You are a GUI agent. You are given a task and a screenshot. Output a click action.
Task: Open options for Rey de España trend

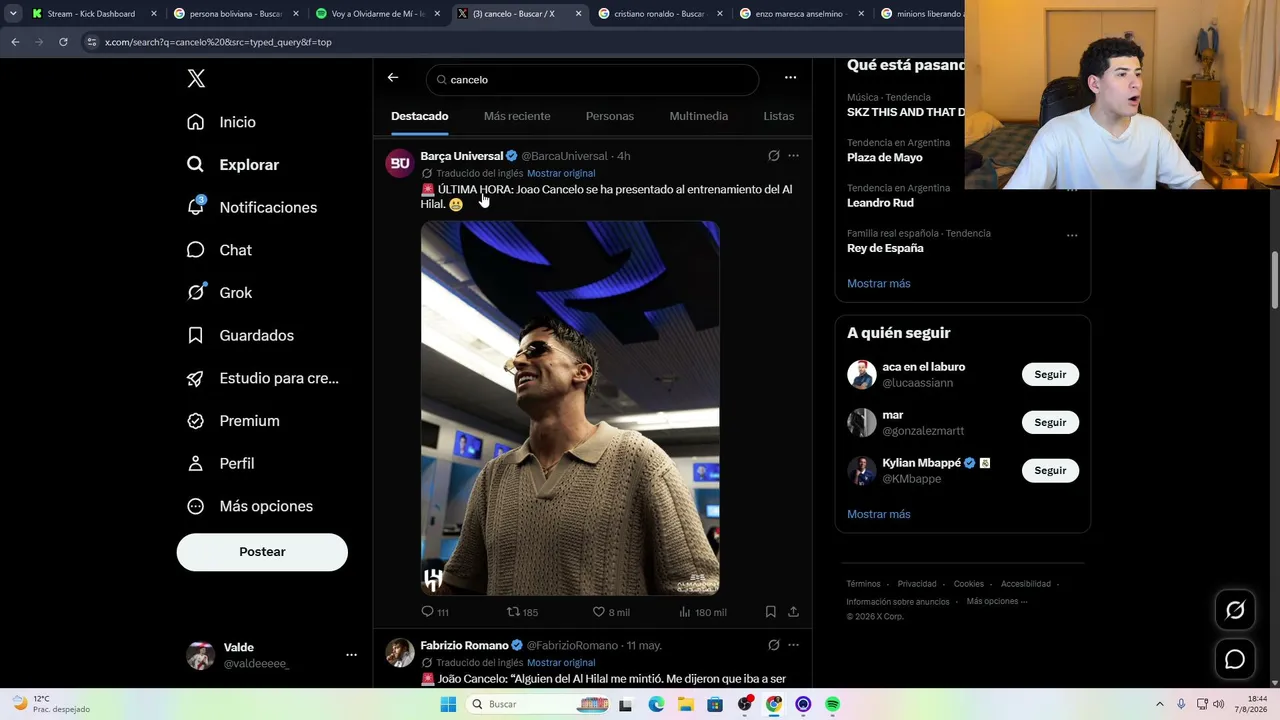click(1072, 235)
